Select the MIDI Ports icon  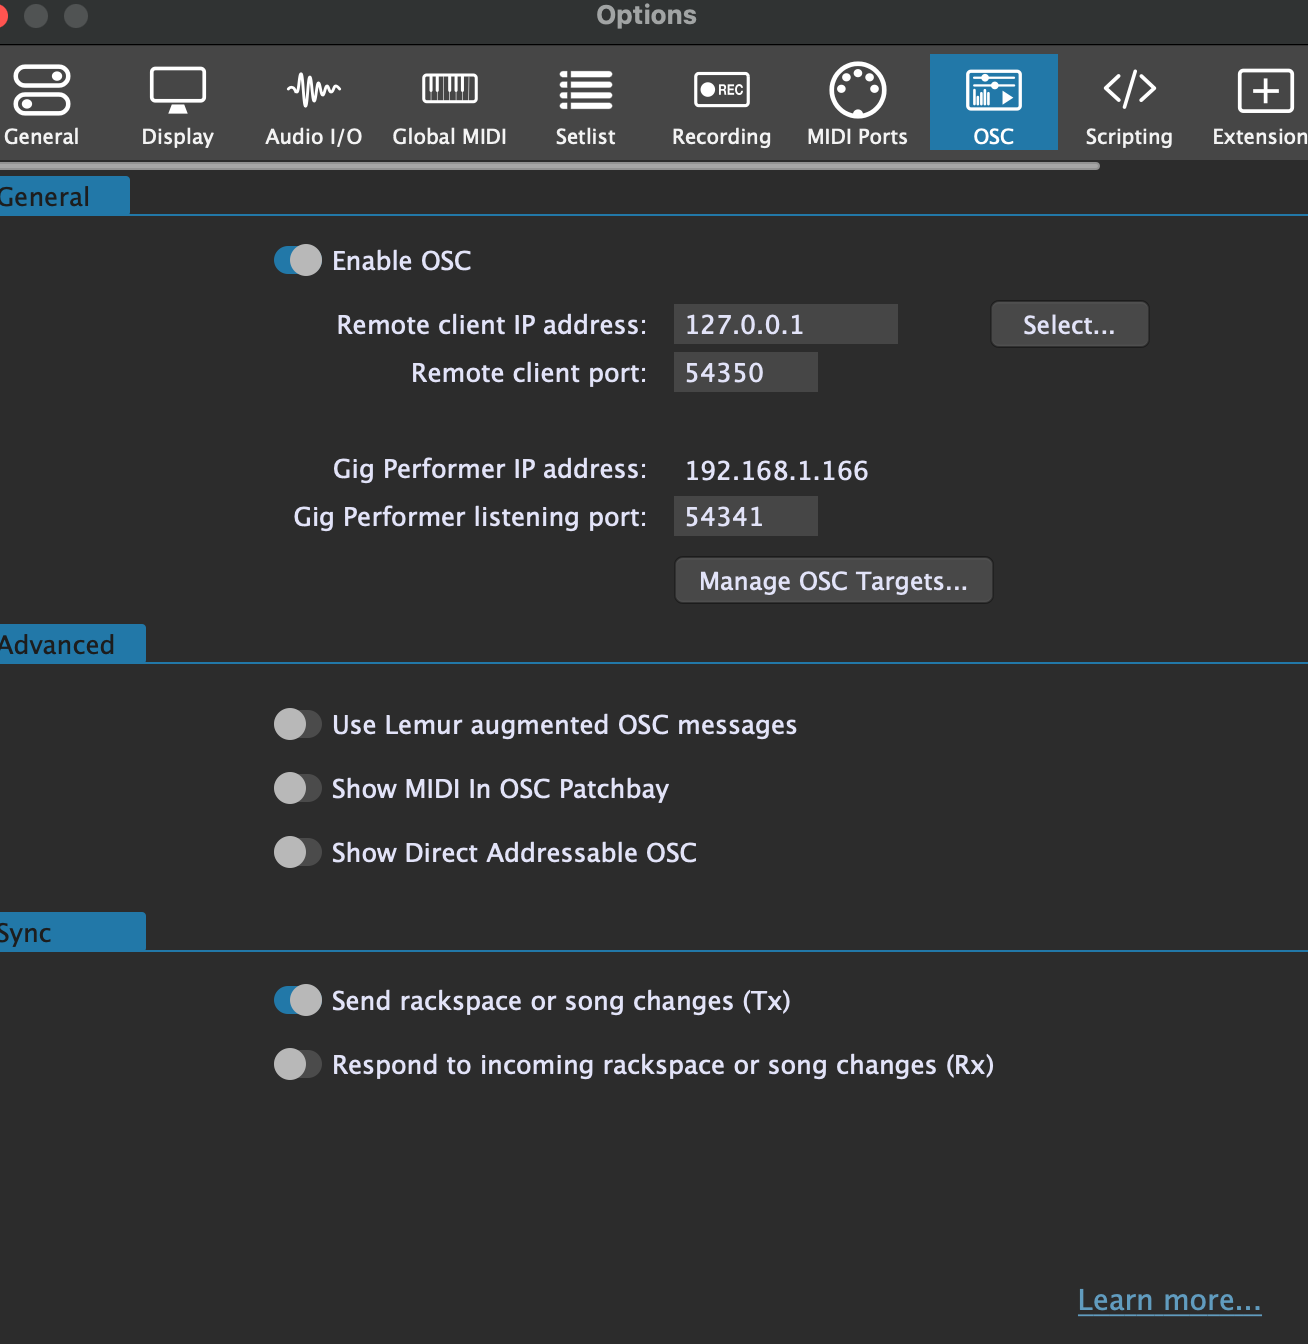coord(857,92)
